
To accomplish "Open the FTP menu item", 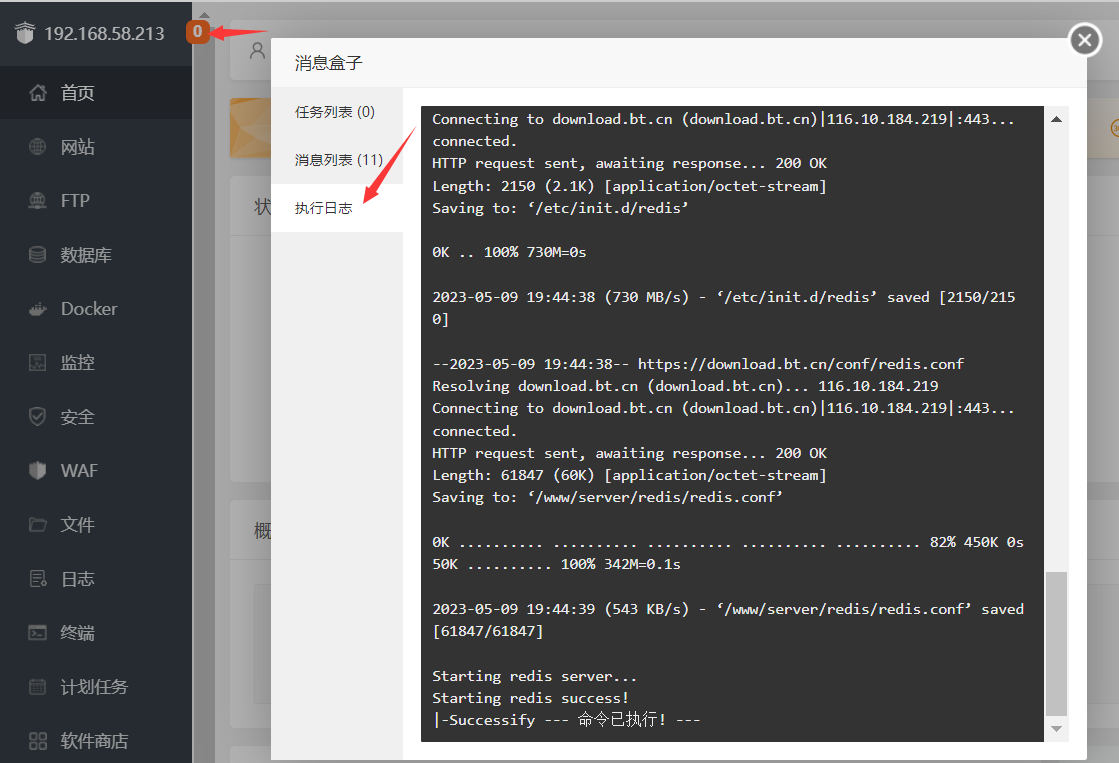I will coord(96,201).
